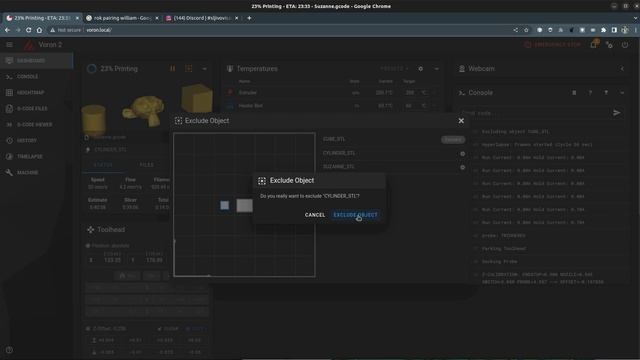The width and height of the screenshot is (640, 360).
Task: Open G-Code Viewer in the sidebar
Action: click(x=37, y=124)
